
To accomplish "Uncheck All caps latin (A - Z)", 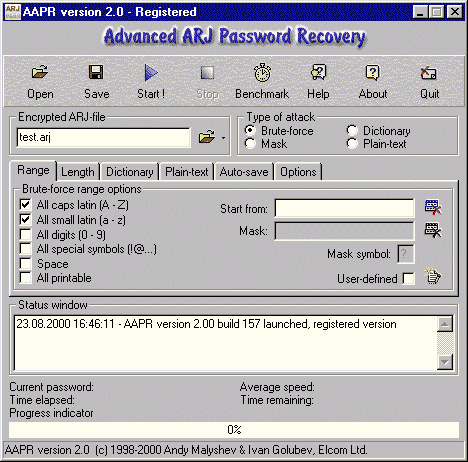I will pos(26,204).
